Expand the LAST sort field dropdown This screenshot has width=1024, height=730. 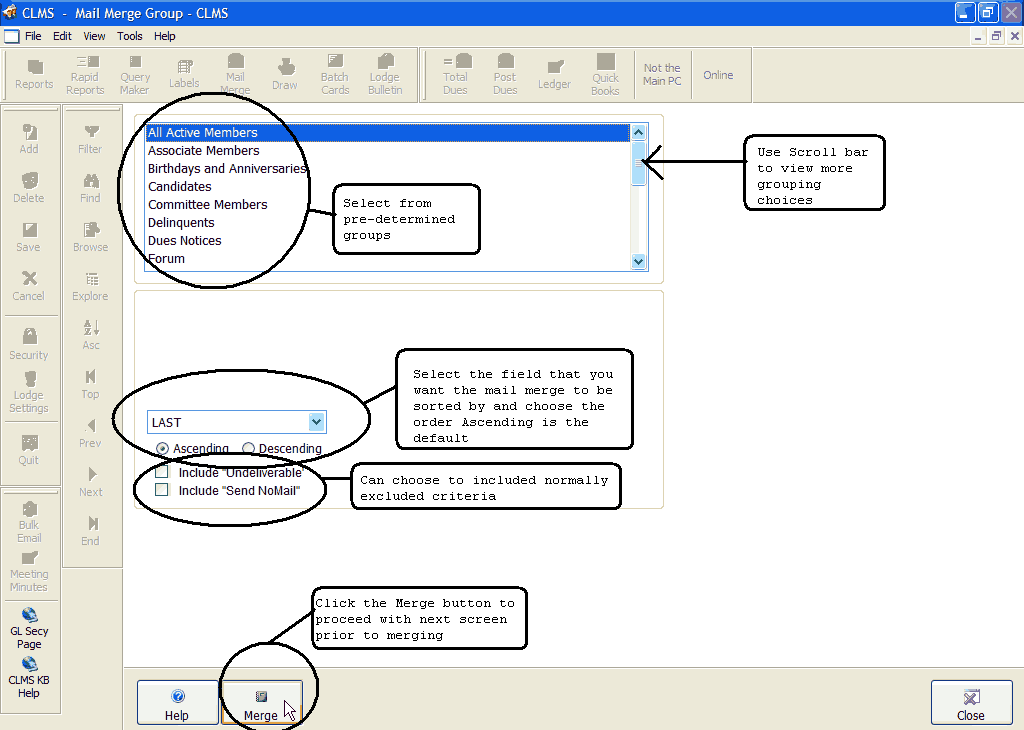(316, 422)
